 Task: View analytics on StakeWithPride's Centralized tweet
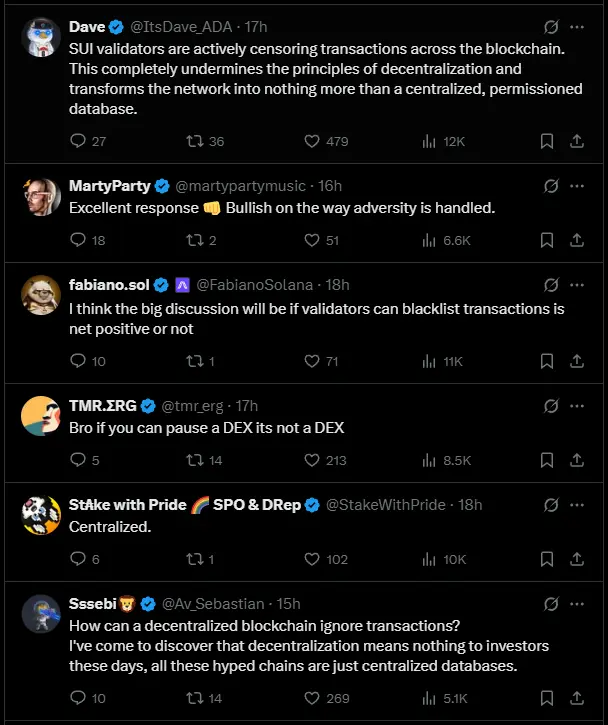429,559
